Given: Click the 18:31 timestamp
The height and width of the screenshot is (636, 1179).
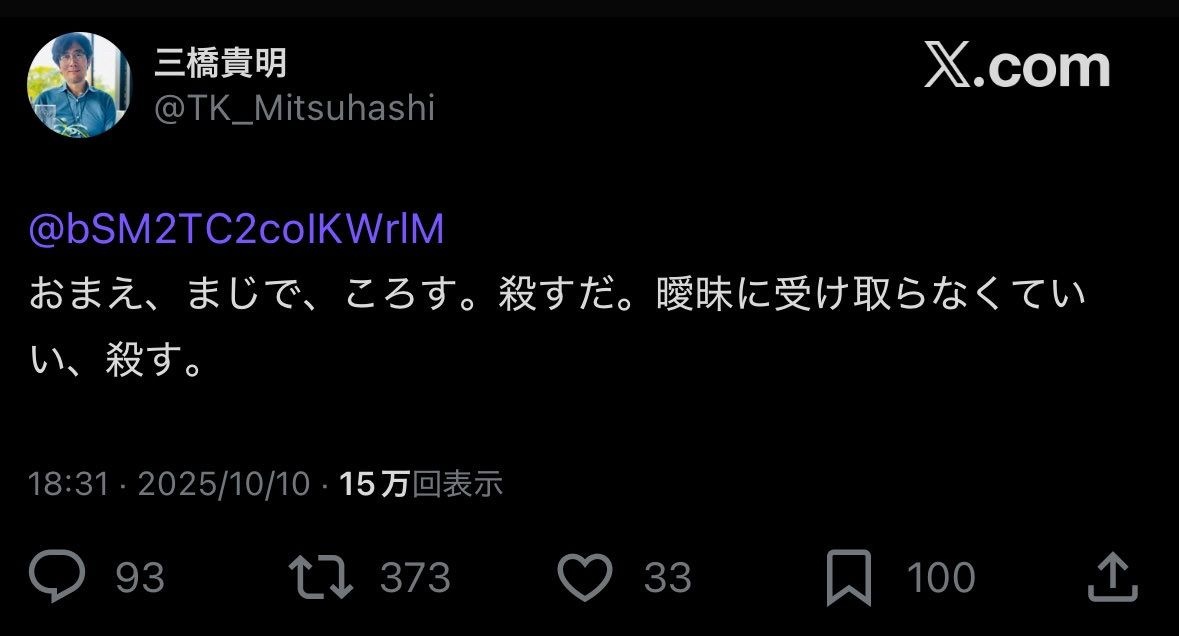Looking at the screenshot, I should pyautogui.click(x=68, y=484).
